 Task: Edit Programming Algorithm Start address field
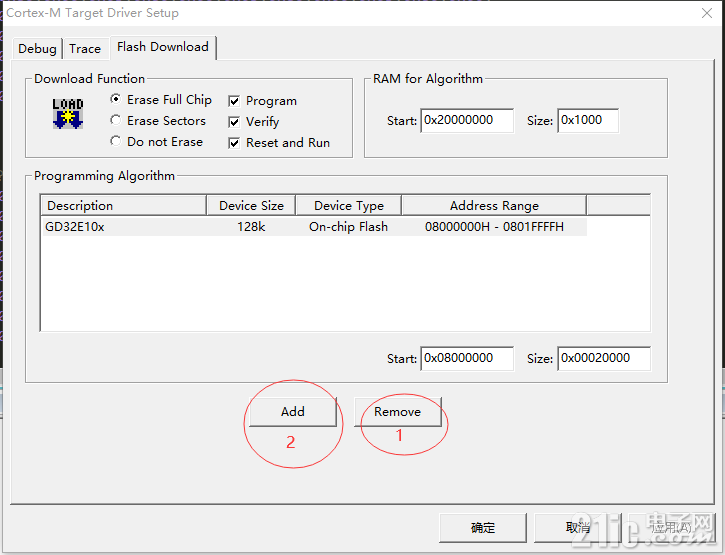(467, 358)
